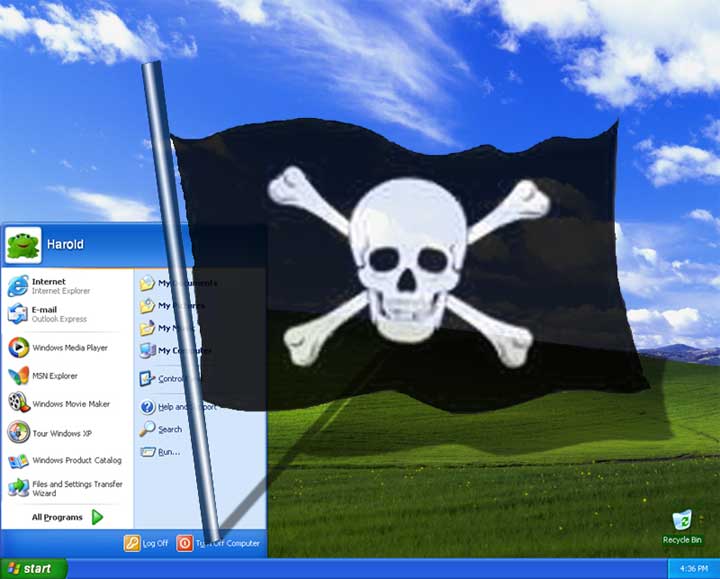Screen dimensions: 720x579
Task: Click the Start button
Action: pos(33,568)
